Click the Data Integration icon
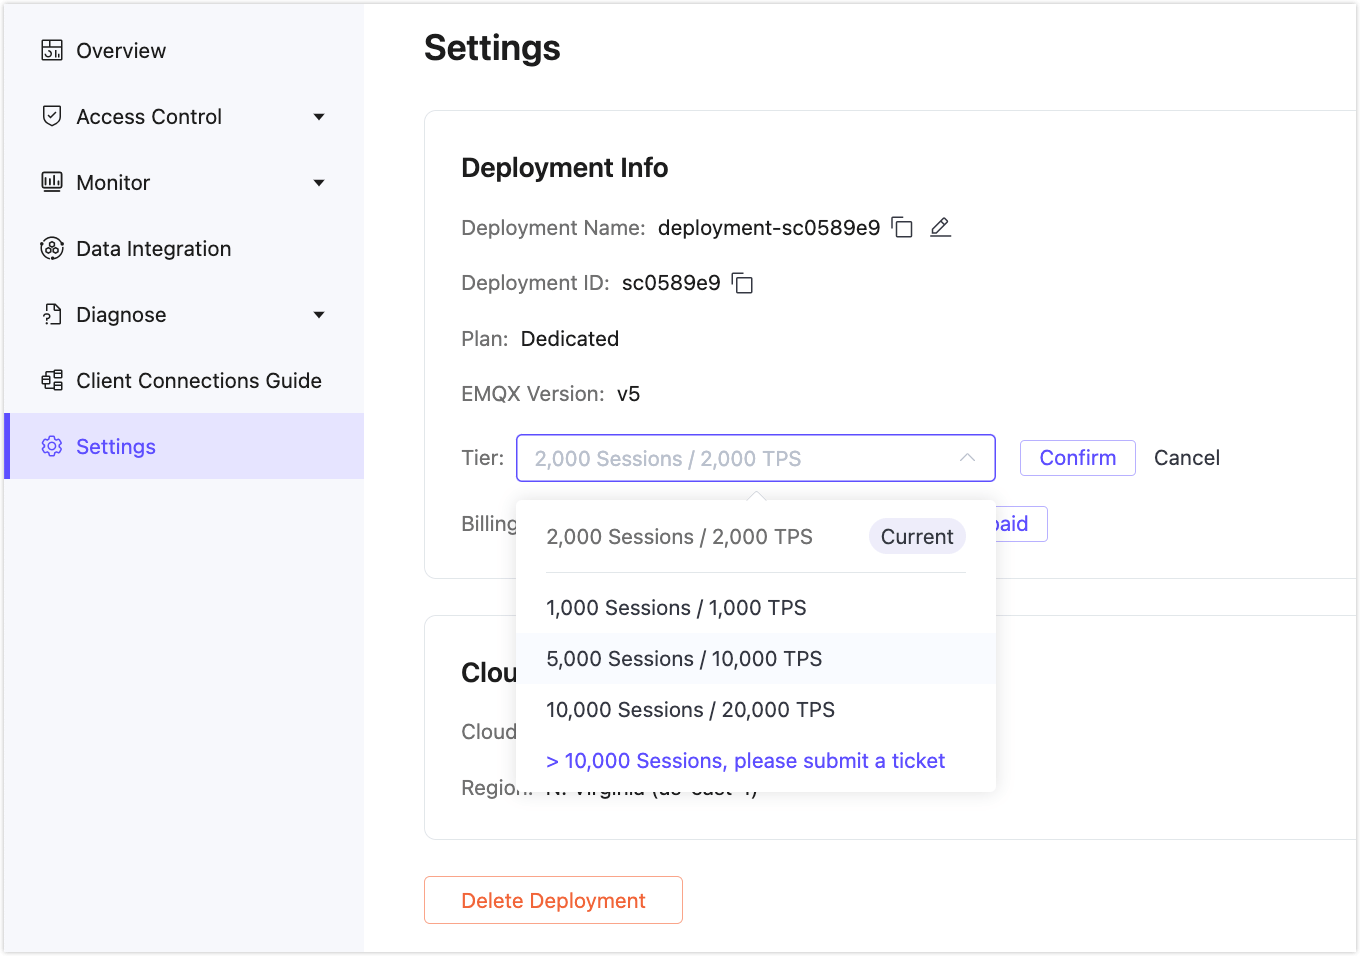 coord(52,248)
